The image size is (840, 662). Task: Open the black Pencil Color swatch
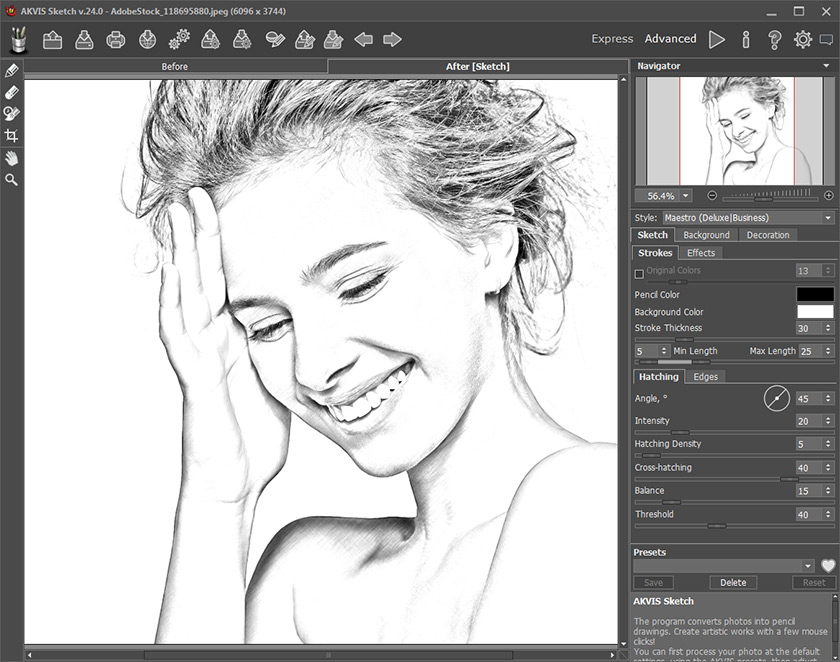pos(815,294)
